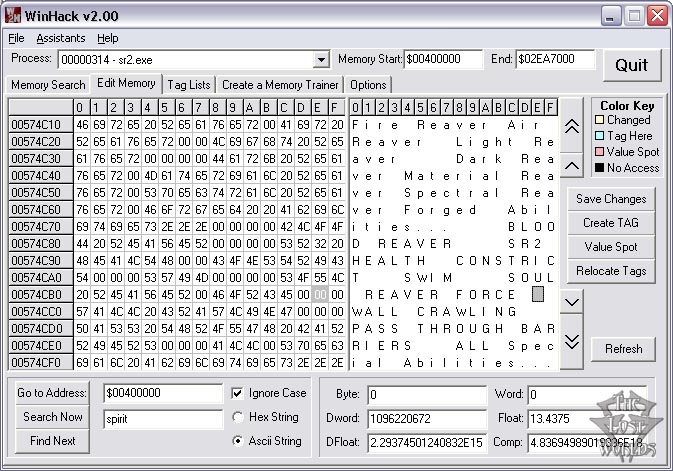
Task: Switch to the Memory Search tab
Action: coord(48,85)
